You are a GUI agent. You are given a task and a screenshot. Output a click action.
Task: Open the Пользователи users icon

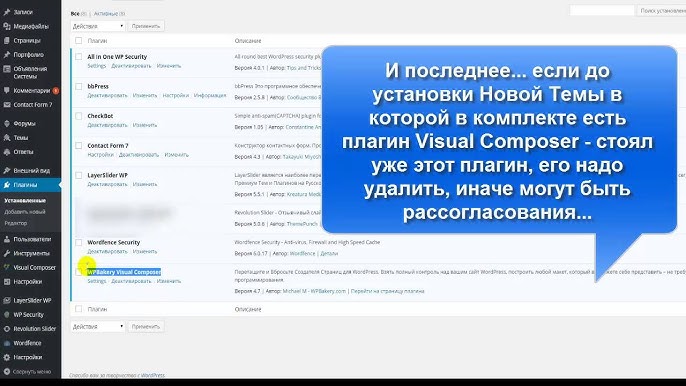pos(7,239)
